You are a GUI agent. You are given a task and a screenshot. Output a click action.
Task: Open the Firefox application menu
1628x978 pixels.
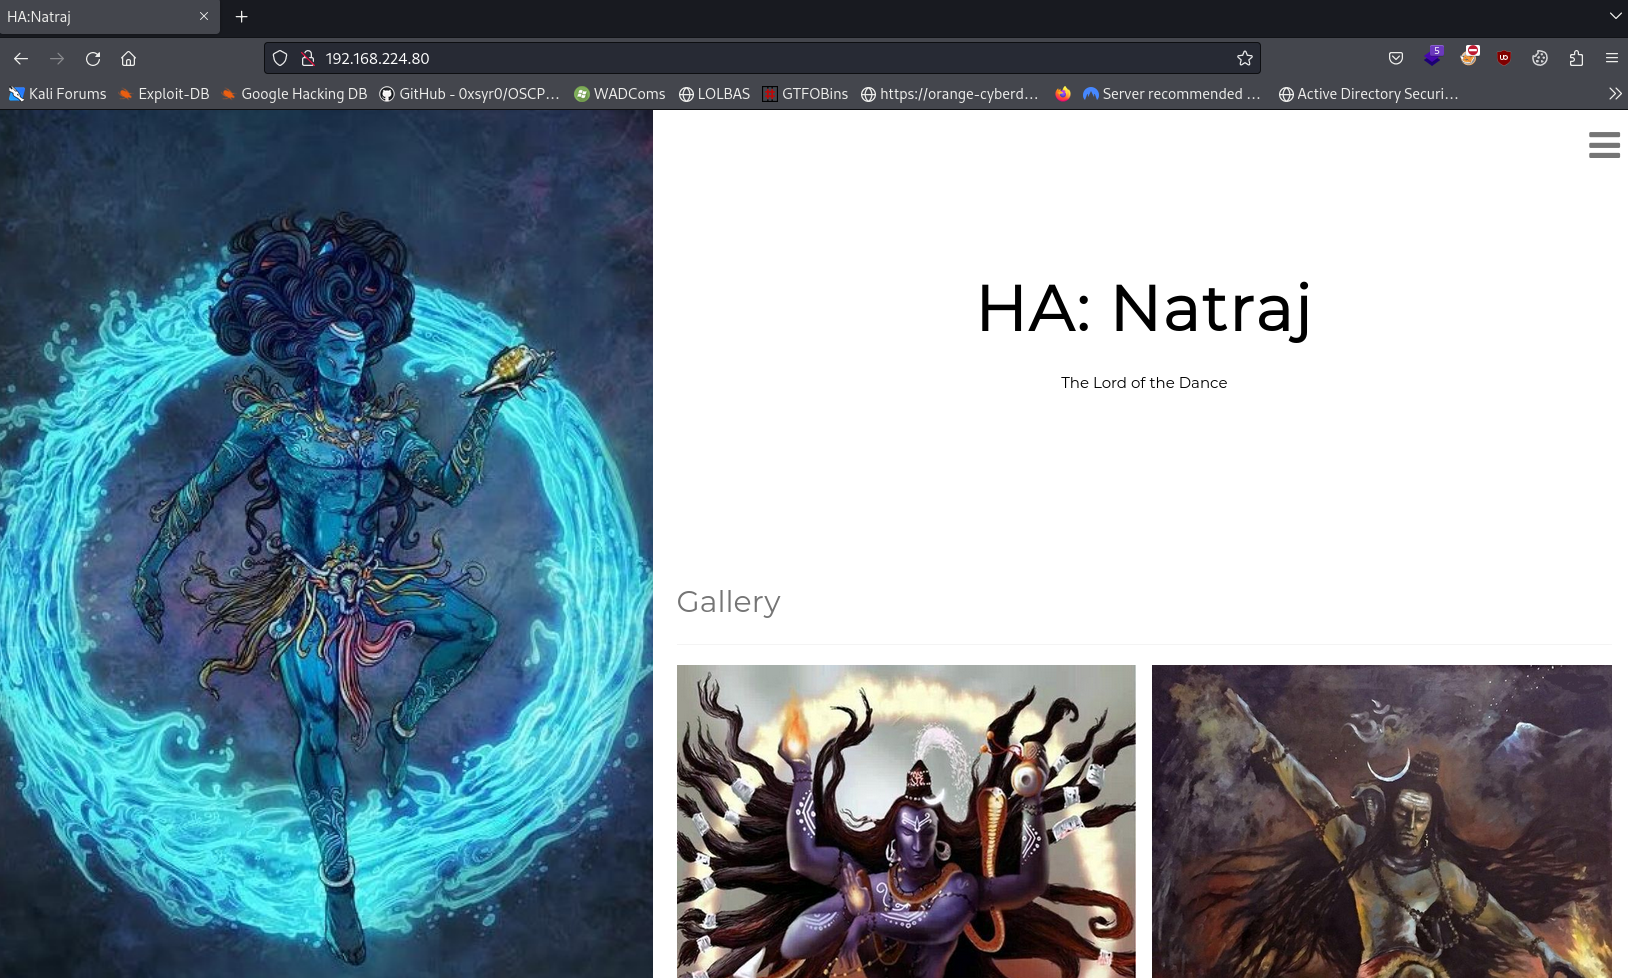click(x=1612, y=58)
